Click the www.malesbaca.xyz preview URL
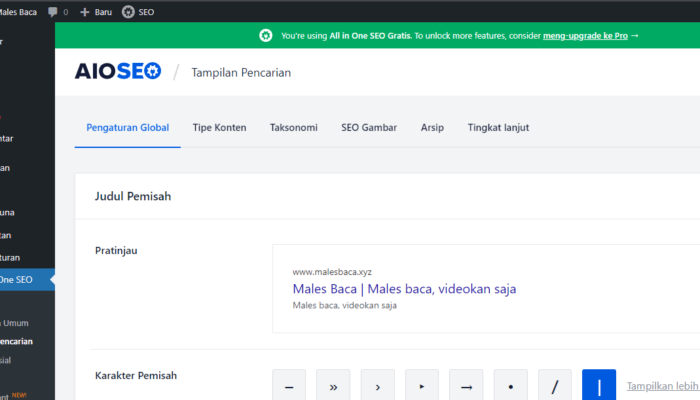Image resolution: width=700 pixels, height=400 pixels. point(332,272)
